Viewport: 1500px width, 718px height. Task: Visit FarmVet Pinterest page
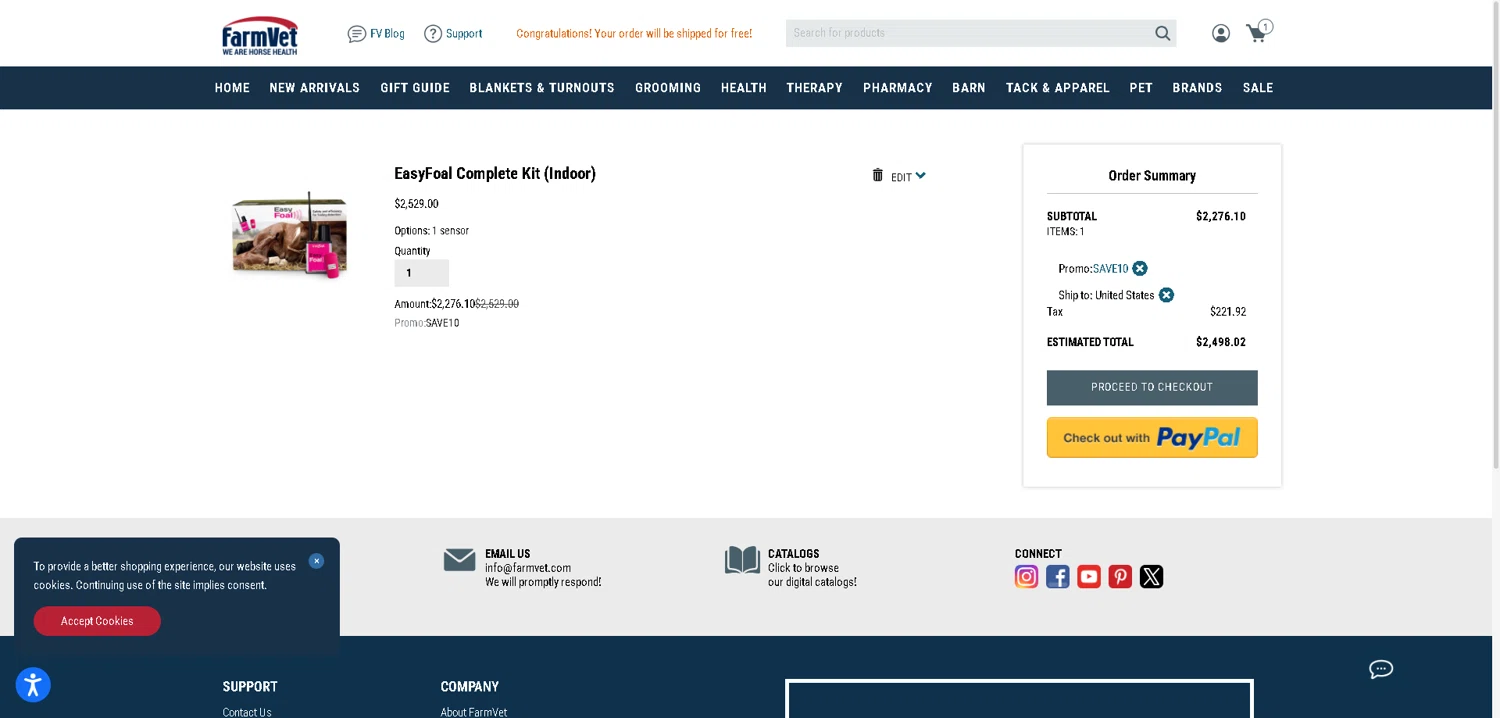click(x=1120, y=577)
